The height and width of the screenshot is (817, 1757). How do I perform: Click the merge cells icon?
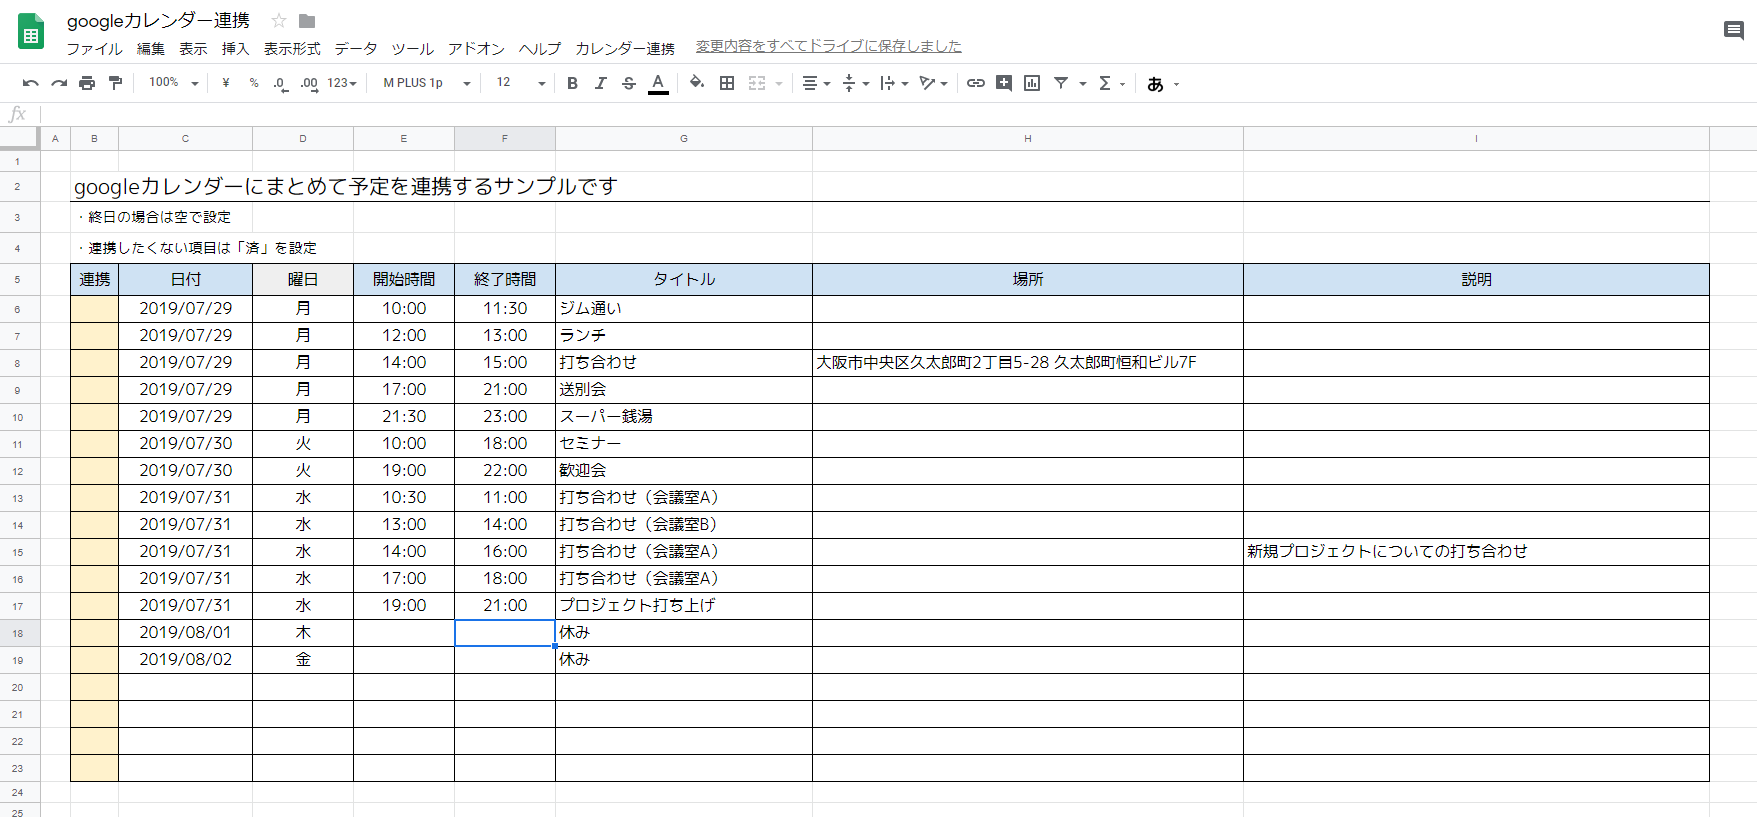(757, 83)
